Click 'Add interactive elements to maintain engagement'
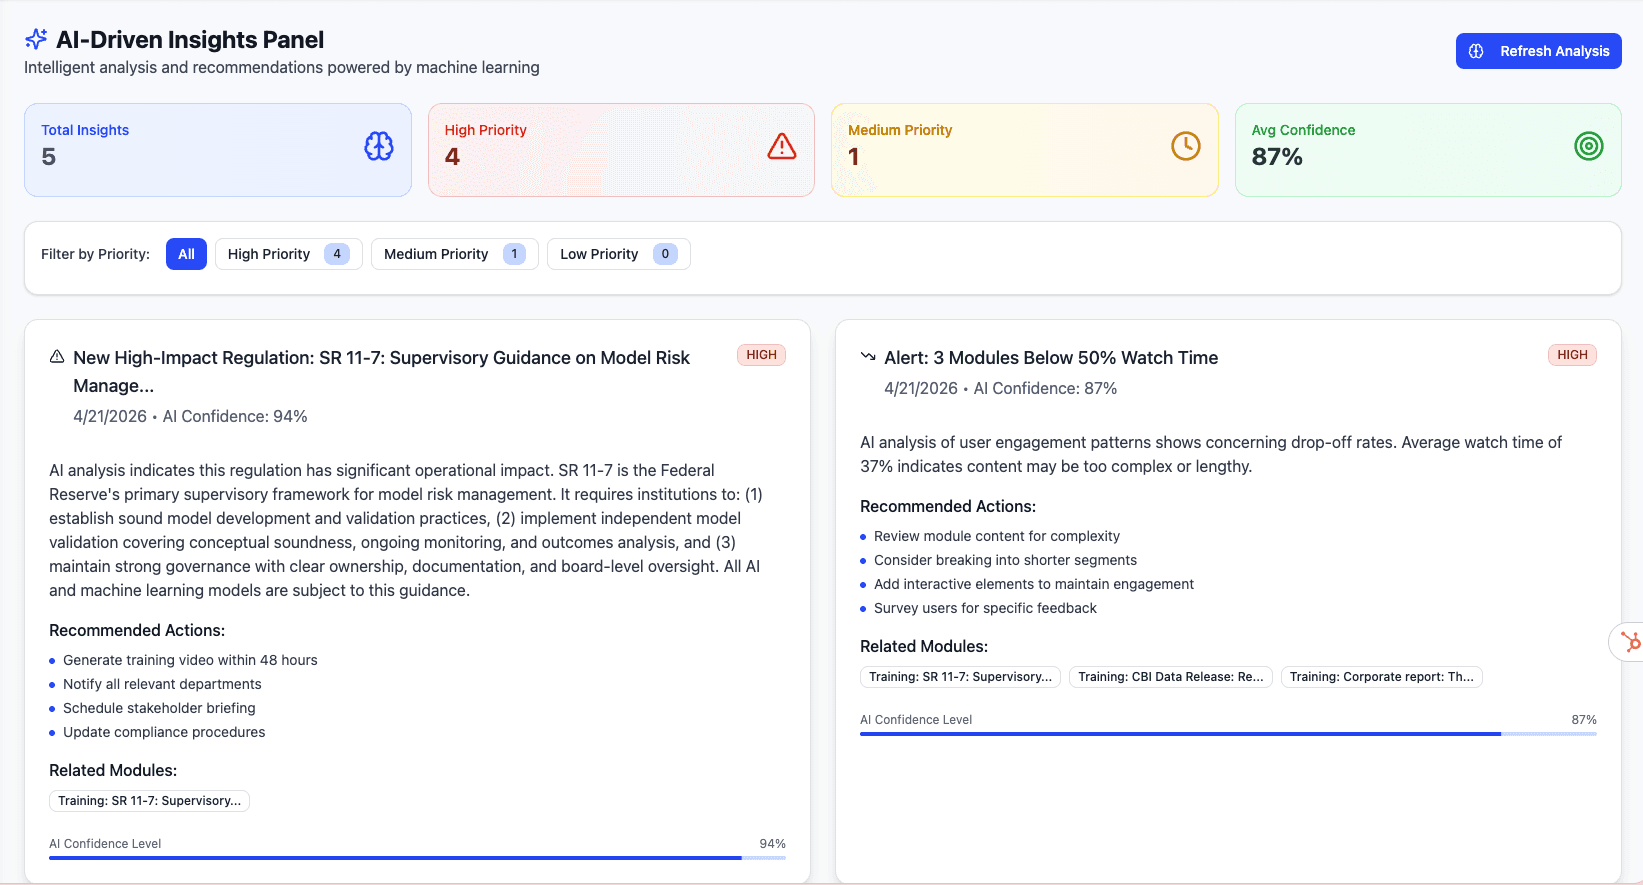This screenshot has height=885, width=1643. click(x=1034, y=584)
